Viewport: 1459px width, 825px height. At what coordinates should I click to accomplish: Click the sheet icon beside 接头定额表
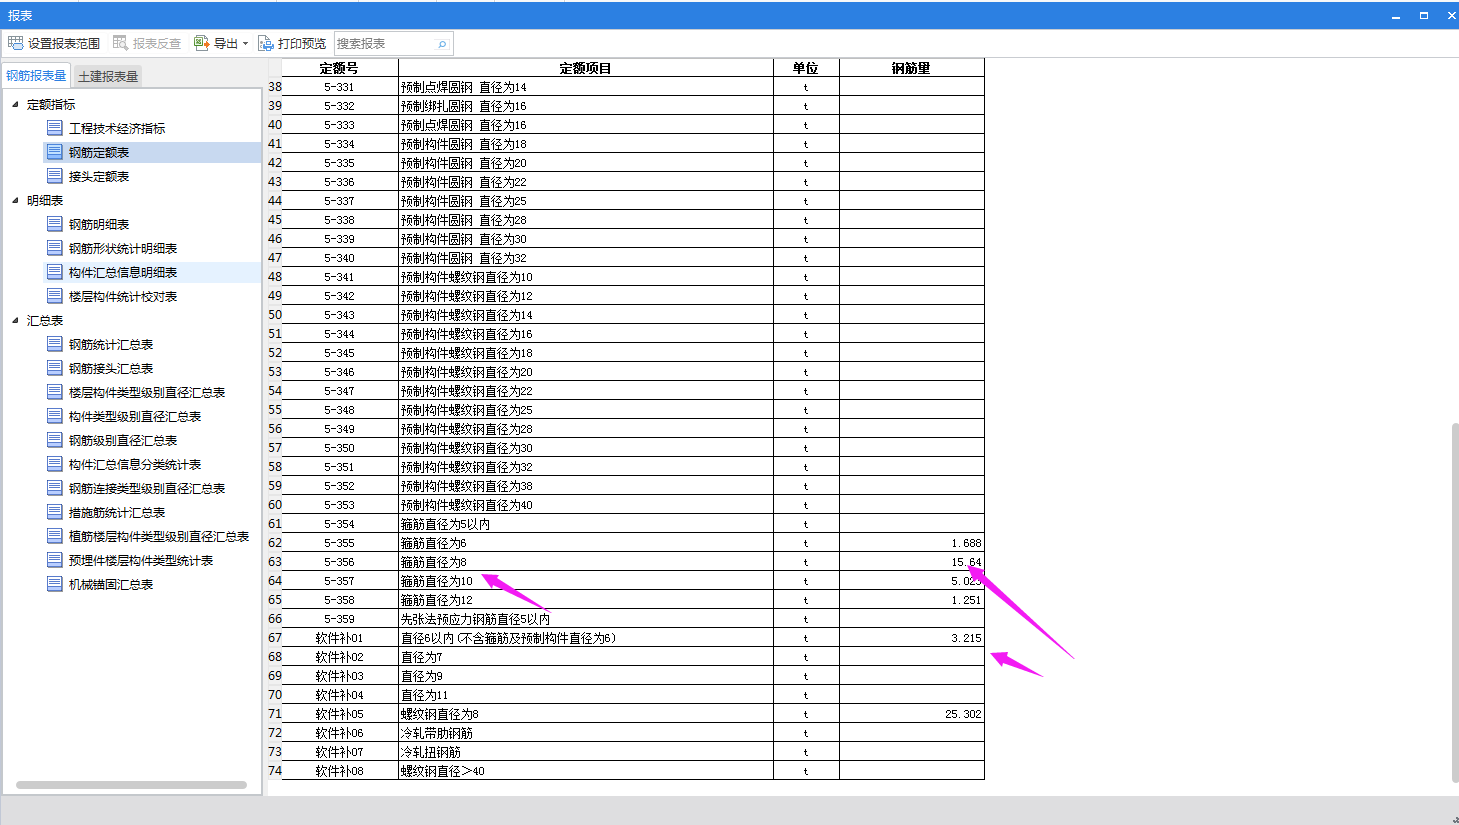55,176
